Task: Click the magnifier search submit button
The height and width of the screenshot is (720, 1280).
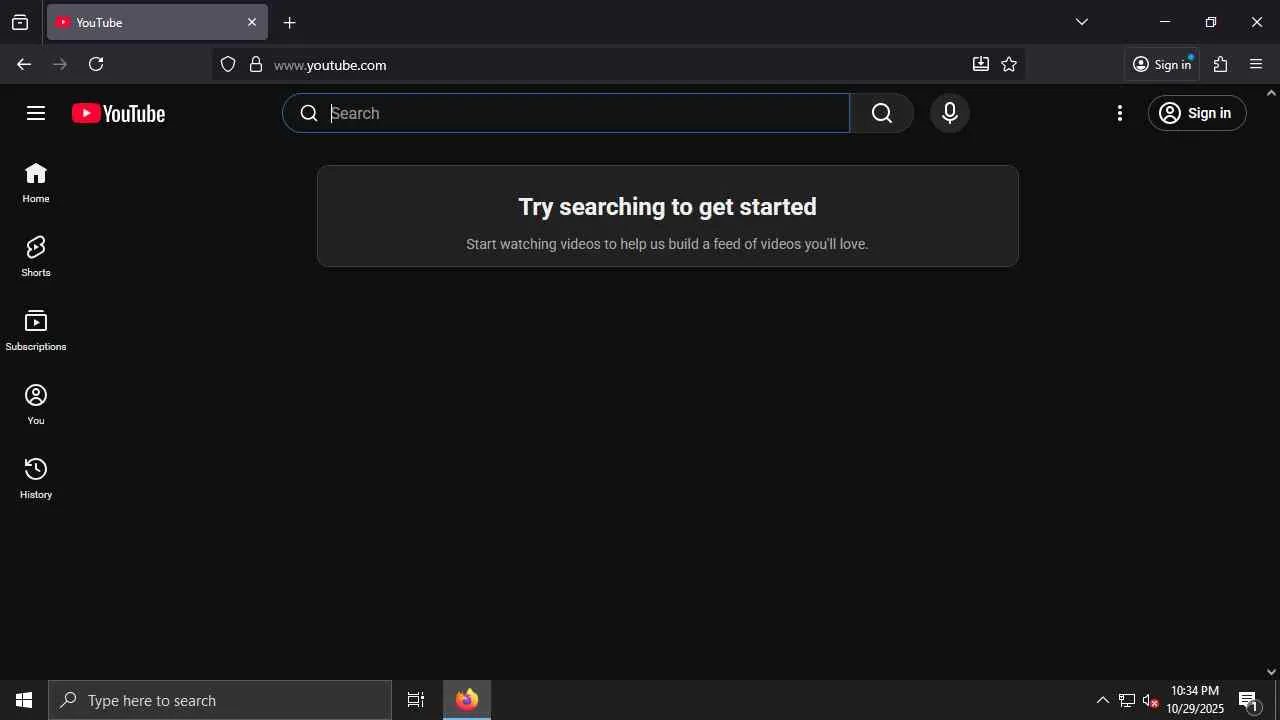Action: pos(882,113)
